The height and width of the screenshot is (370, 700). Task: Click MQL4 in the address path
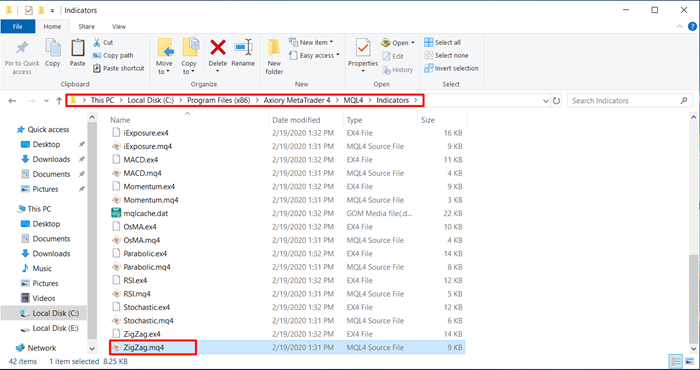pyautogui.click(x=353, y=100)
